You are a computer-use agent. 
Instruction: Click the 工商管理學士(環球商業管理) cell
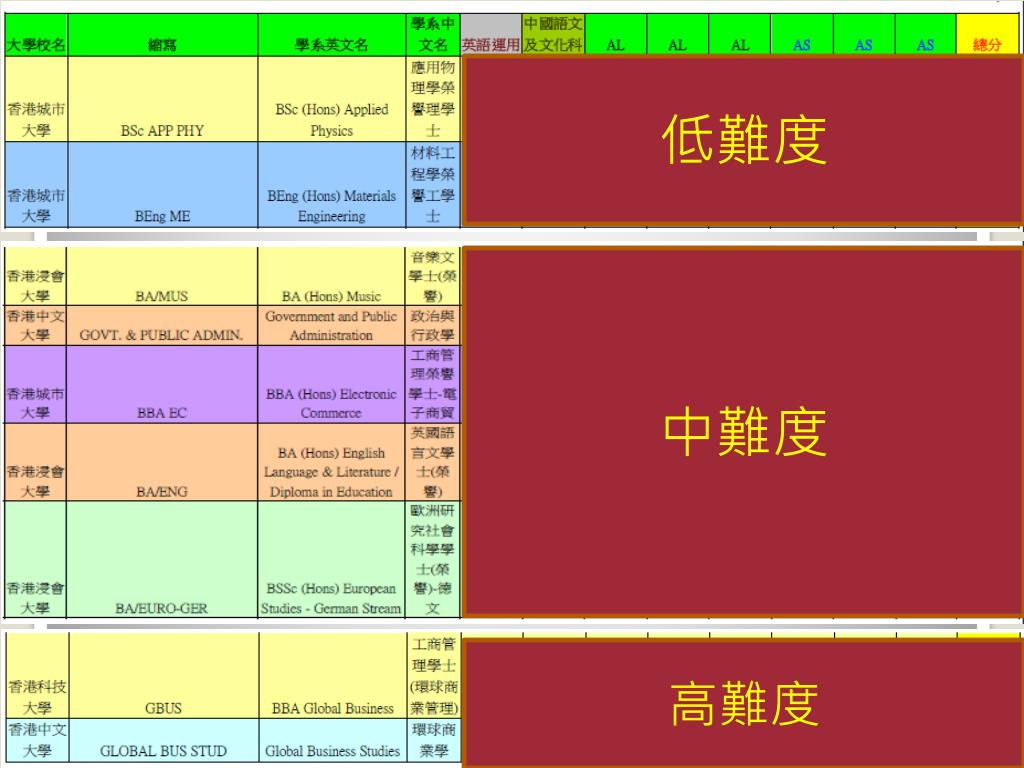[x=434, y=675]
